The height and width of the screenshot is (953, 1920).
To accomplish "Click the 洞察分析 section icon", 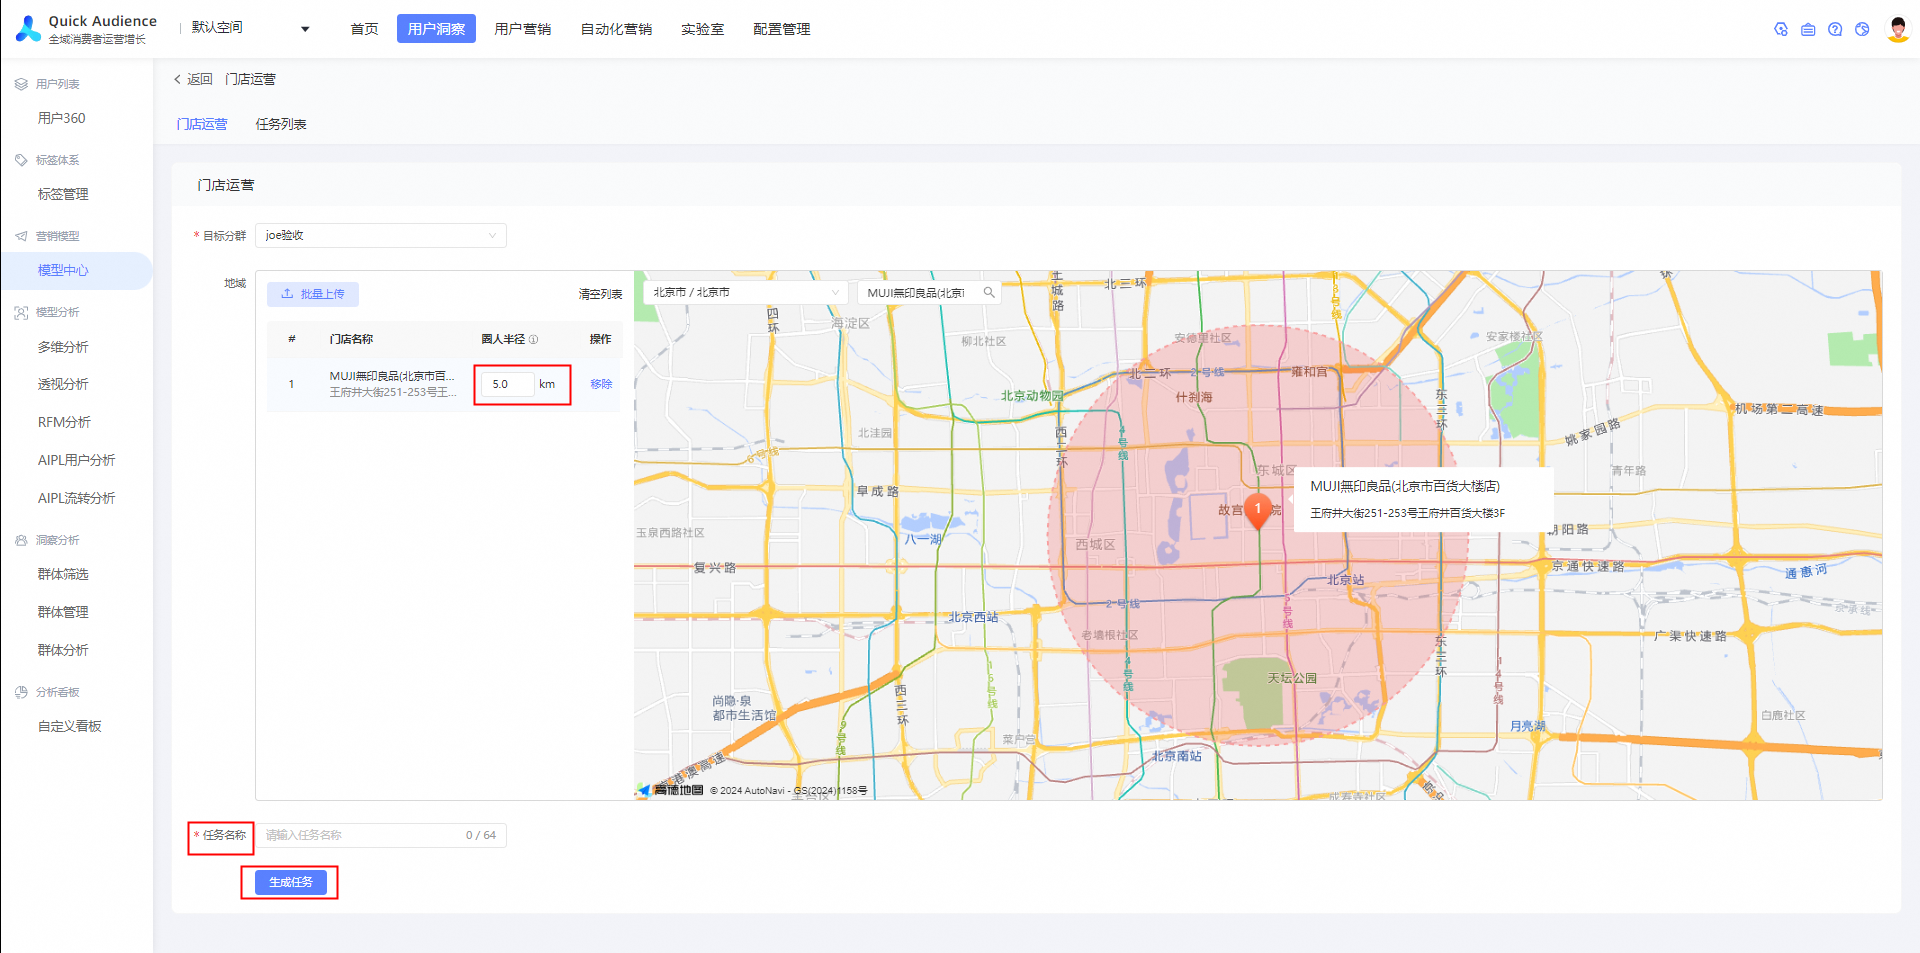I will tap(21, 540).
